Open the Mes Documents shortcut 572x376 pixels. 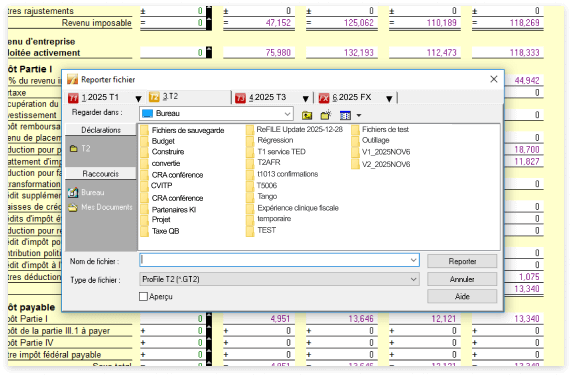click(x=101, y=207)
